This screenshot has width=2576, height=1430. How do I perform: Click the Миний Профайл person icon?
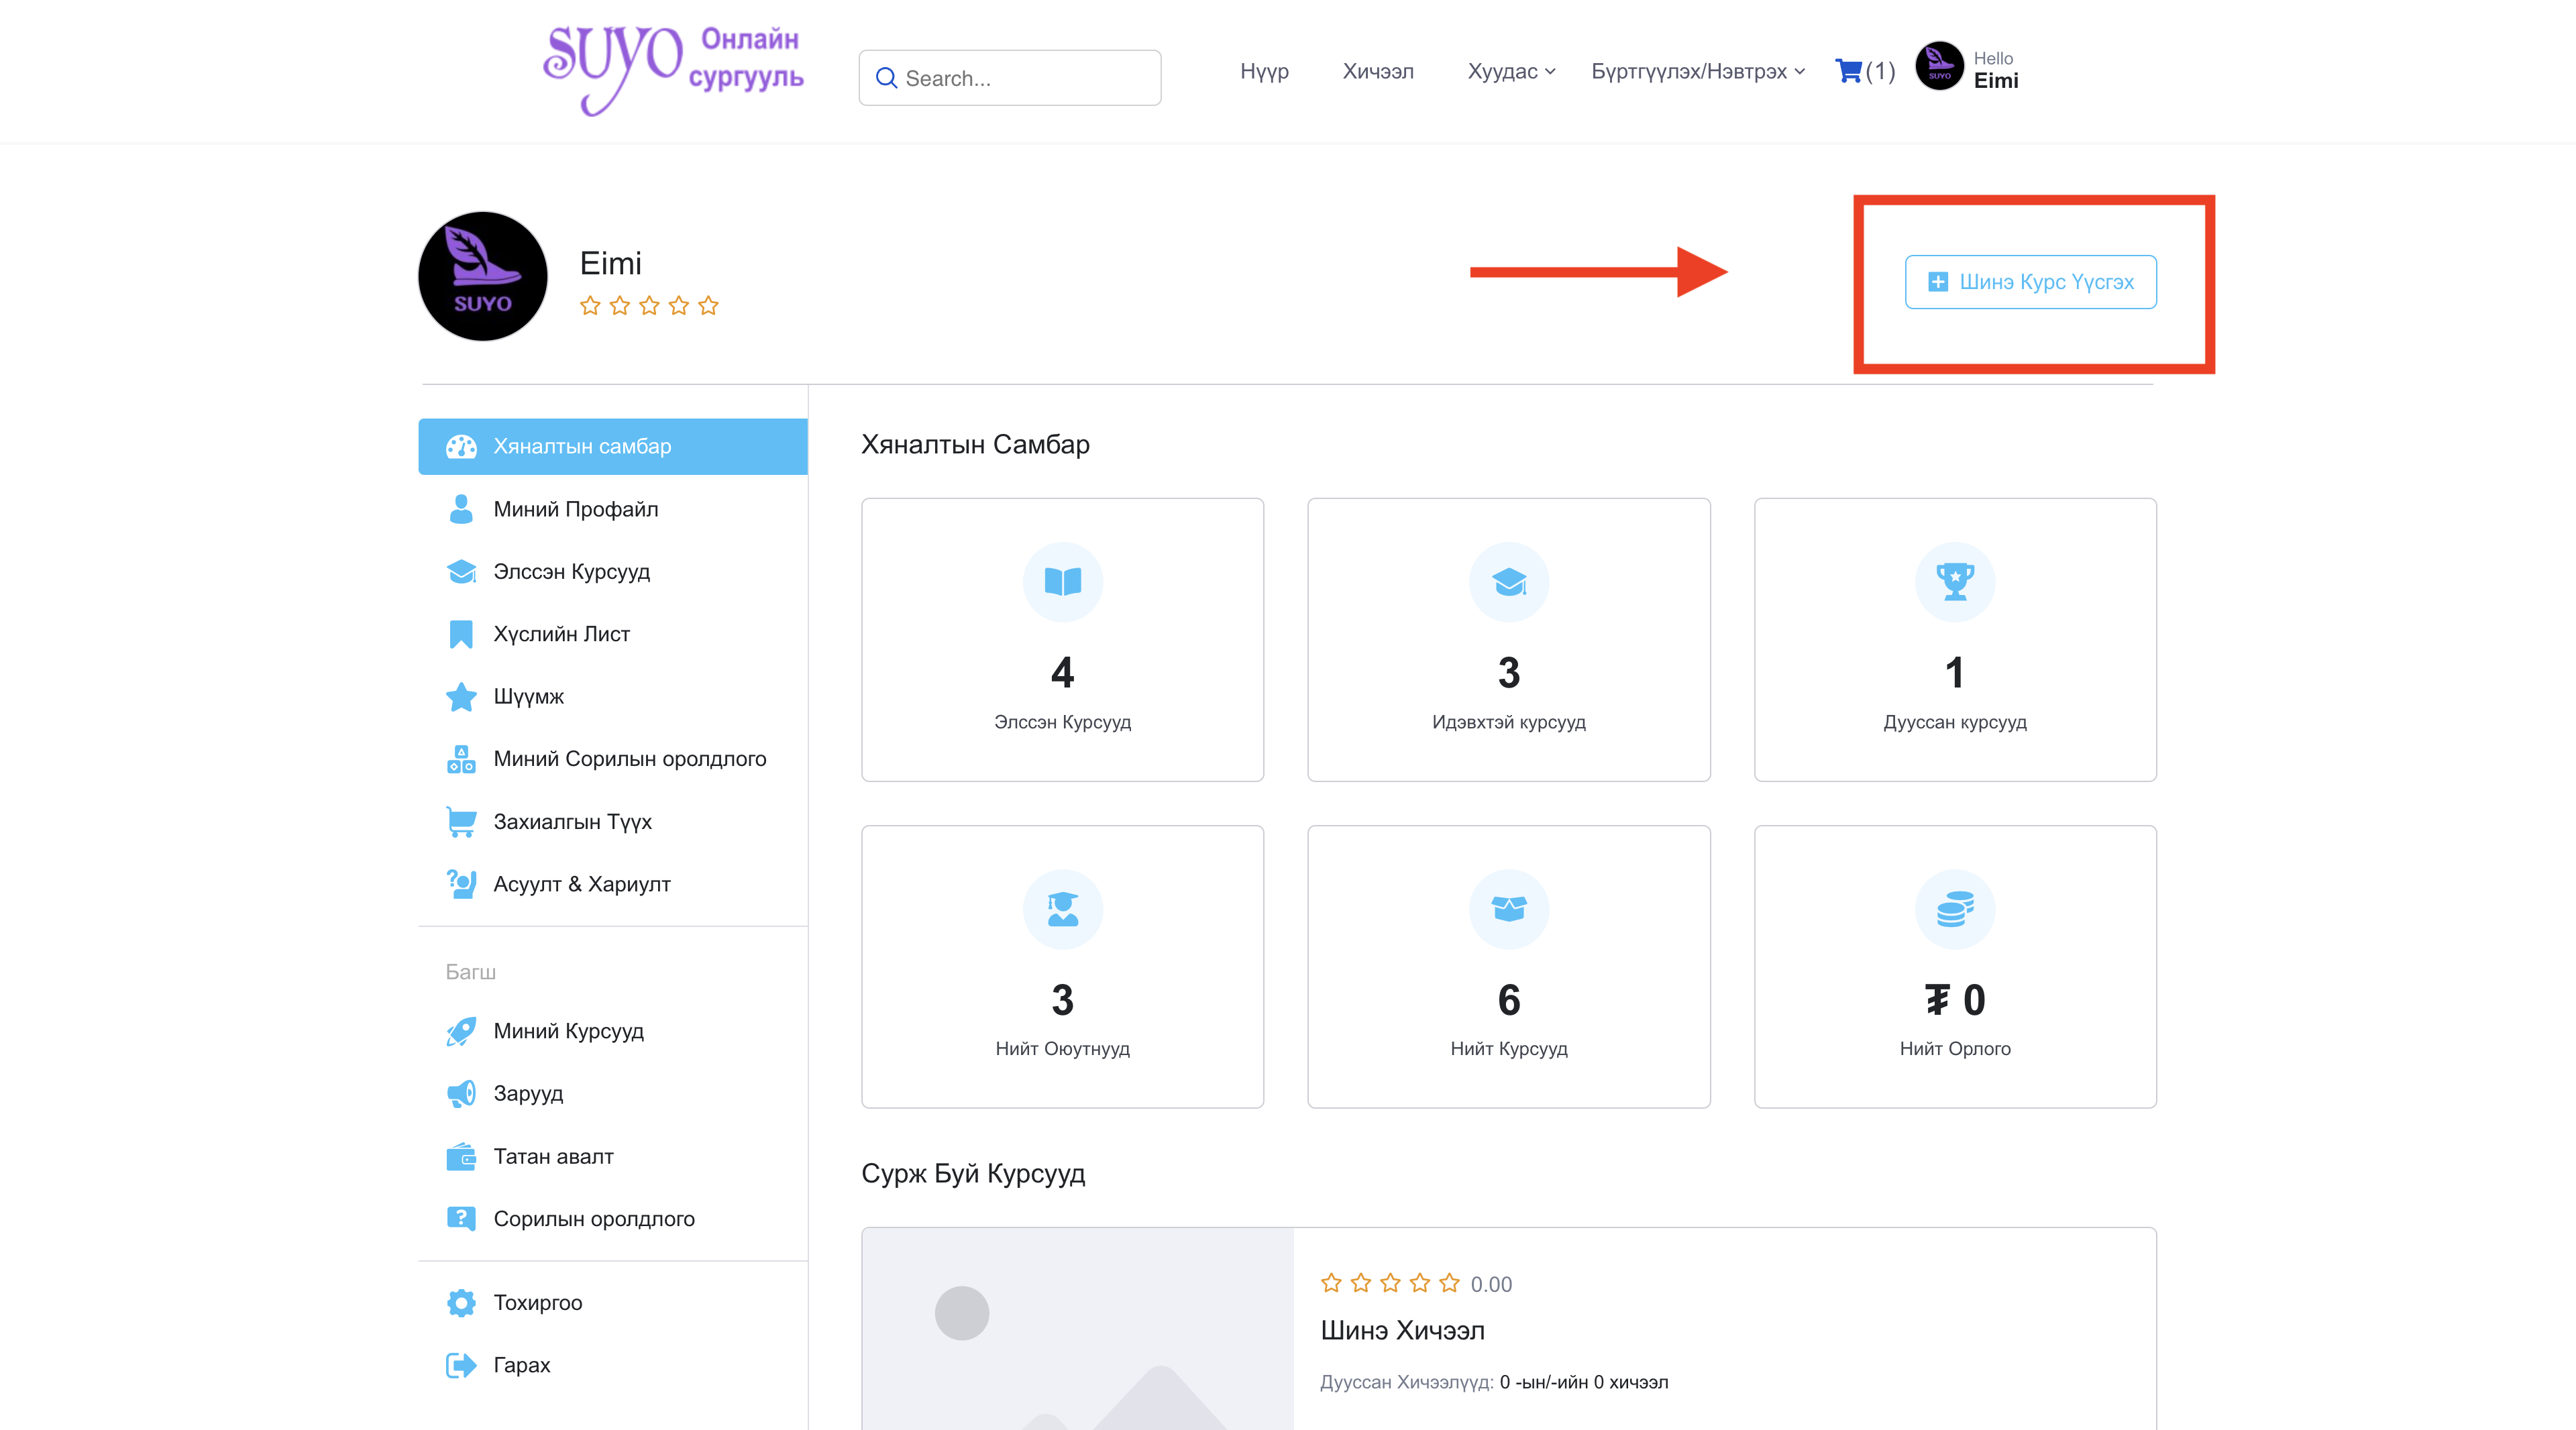461,509
